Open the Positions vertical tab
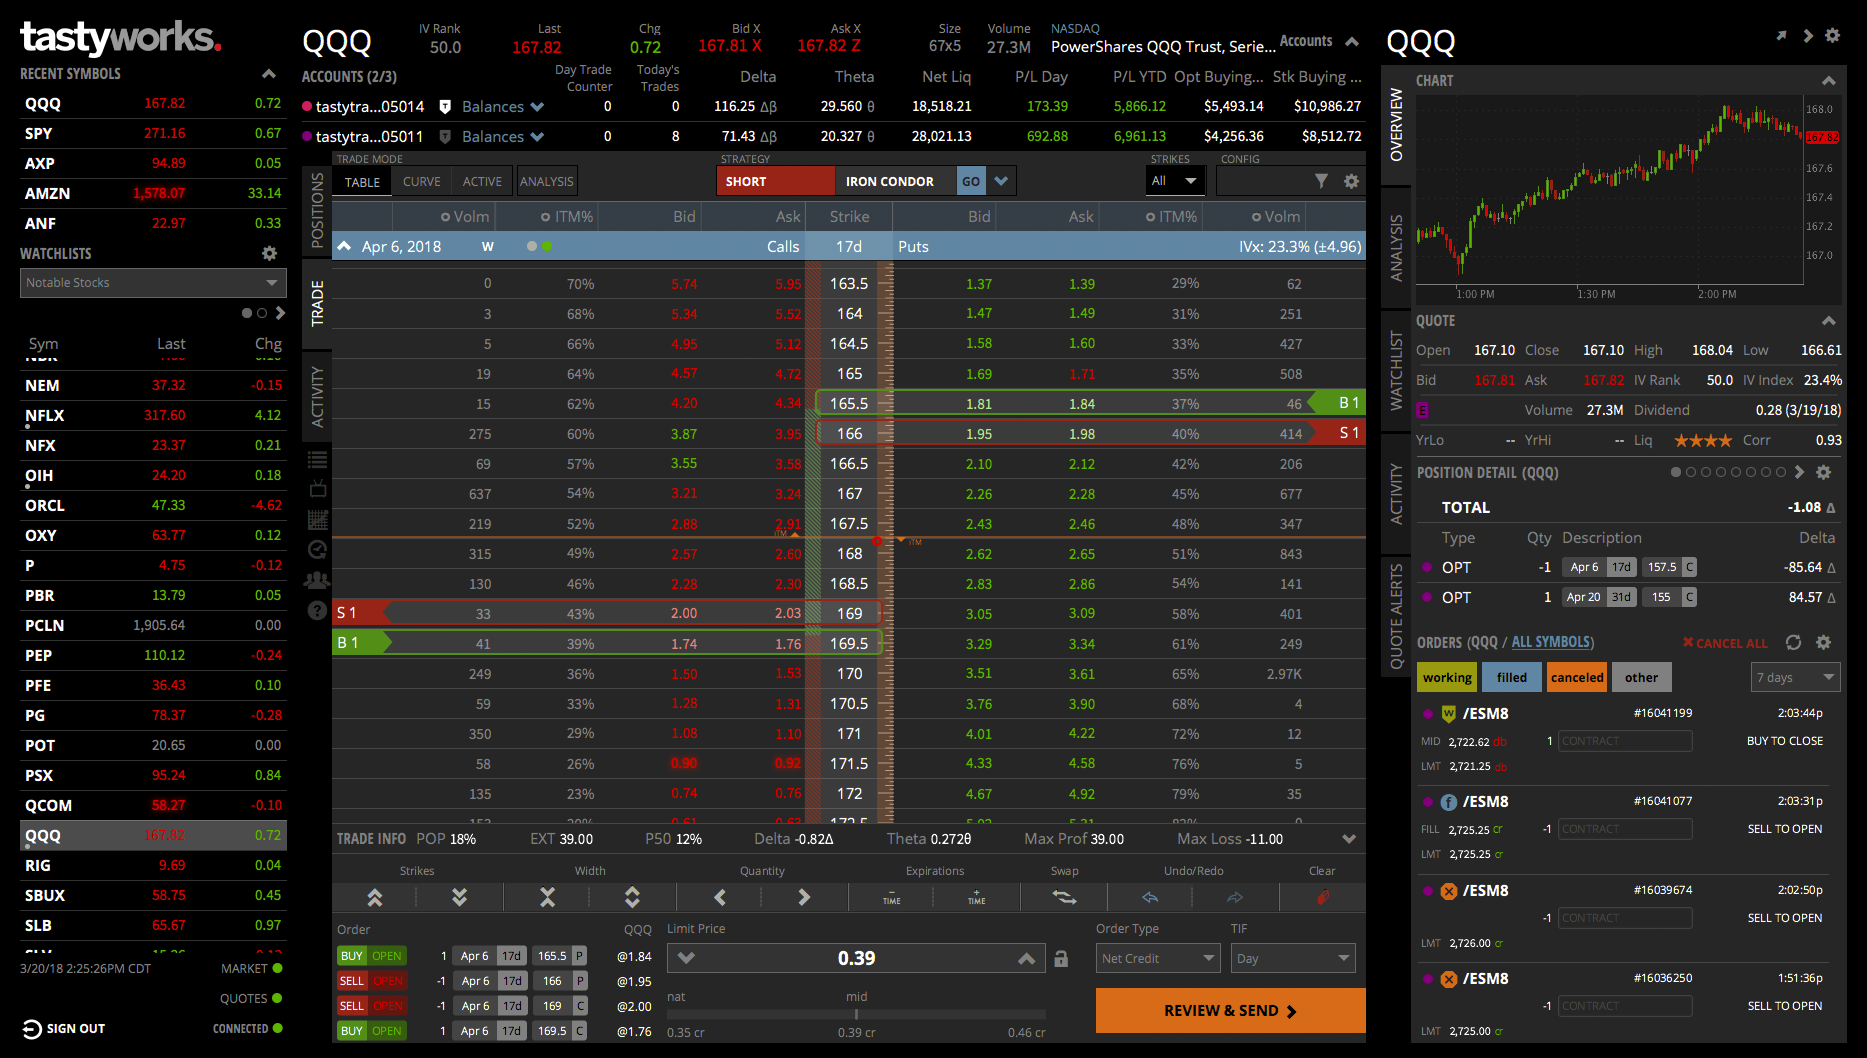Image resolution: width=1867 pixels, height=1058 pixels. pos(317,210)
